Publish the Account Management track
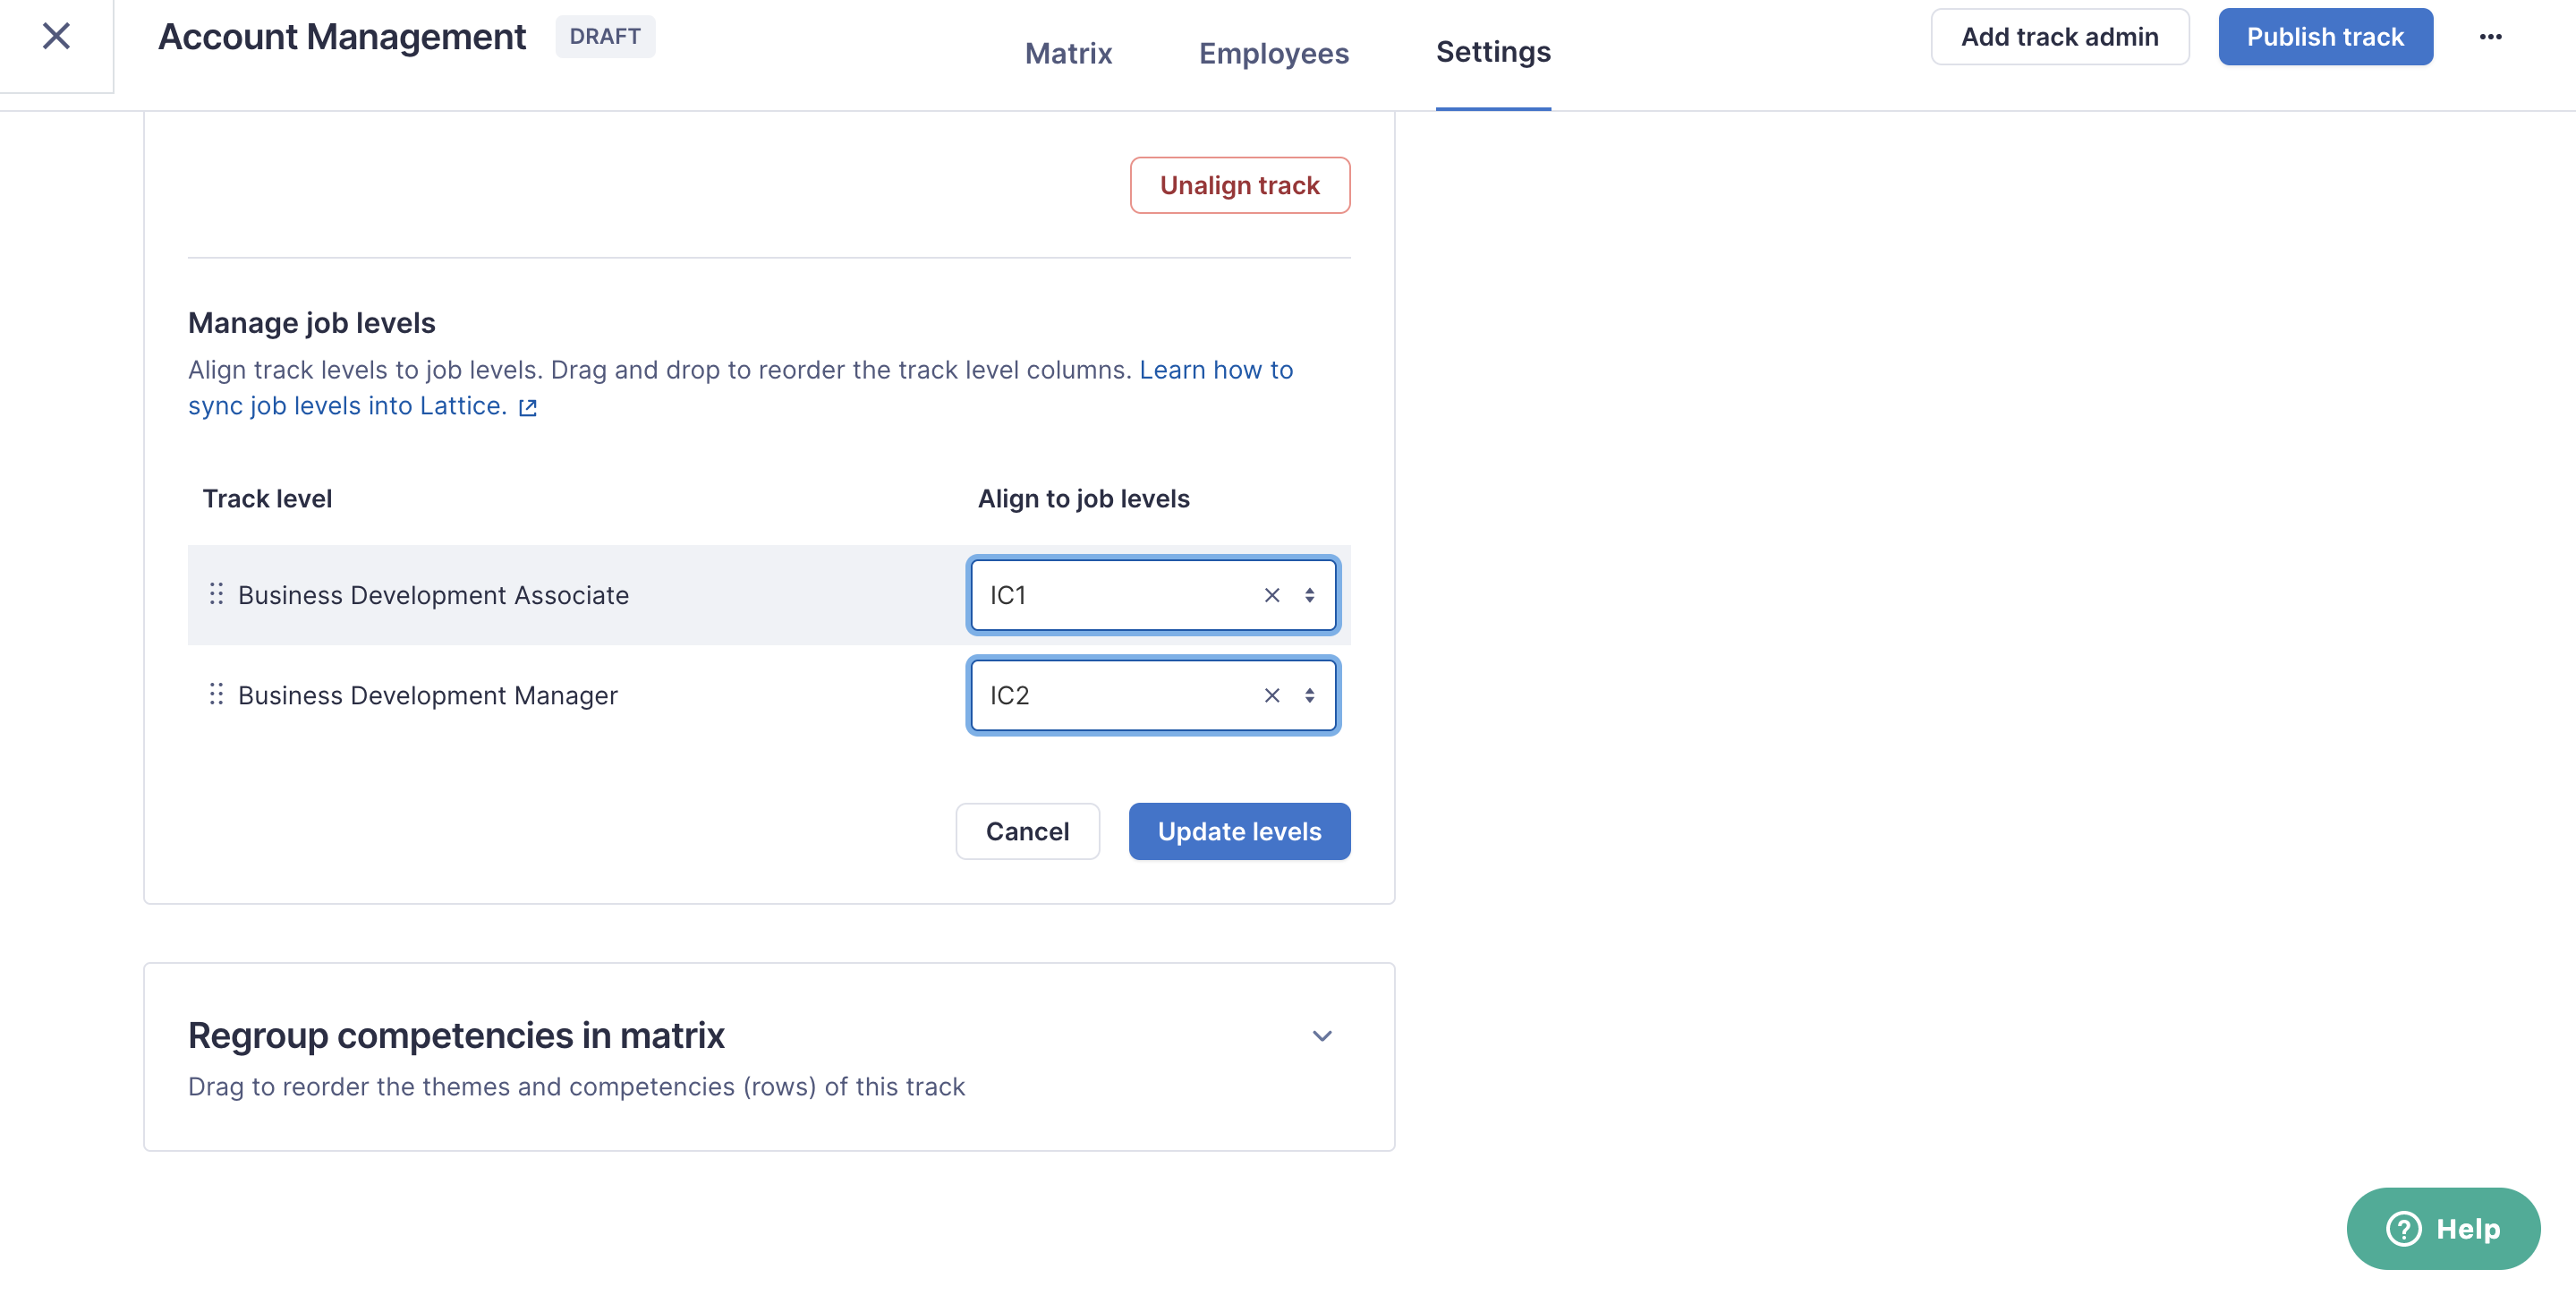The image size is (2576, 1295). click(2325, 36)
